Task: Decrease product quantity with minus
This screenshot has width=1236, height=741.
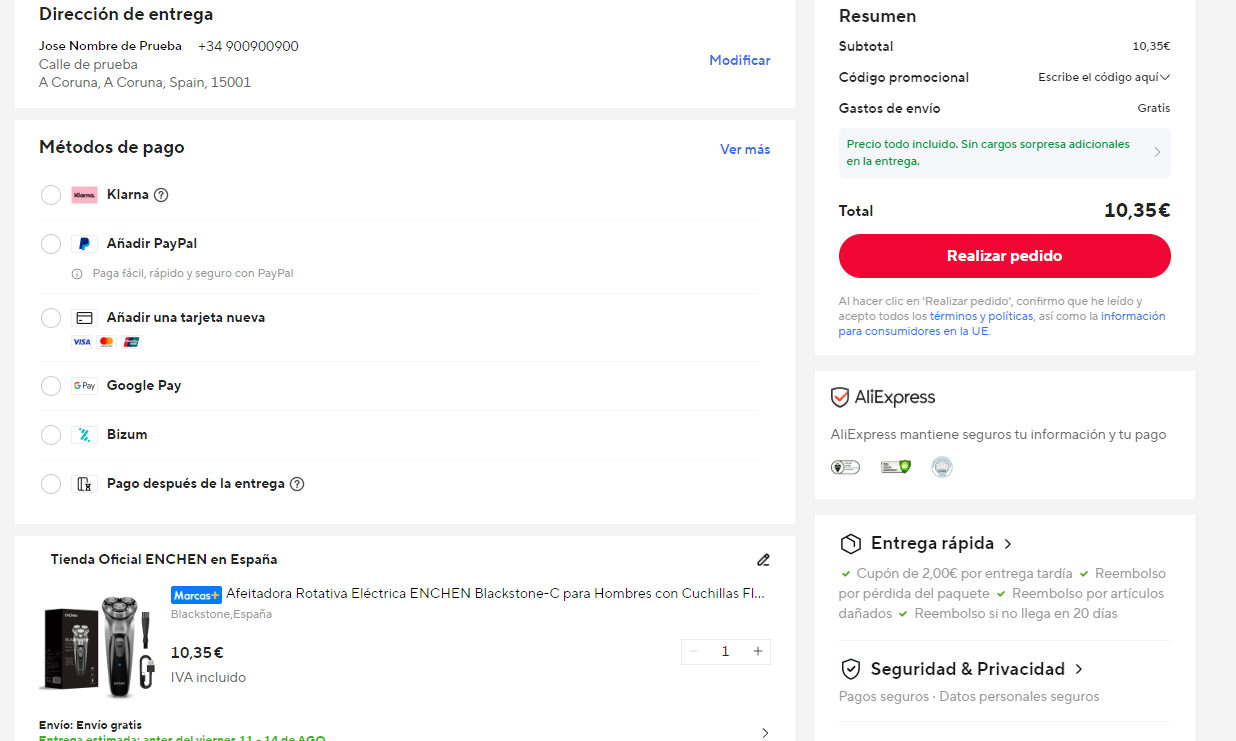Action: [x=695, y=652]
